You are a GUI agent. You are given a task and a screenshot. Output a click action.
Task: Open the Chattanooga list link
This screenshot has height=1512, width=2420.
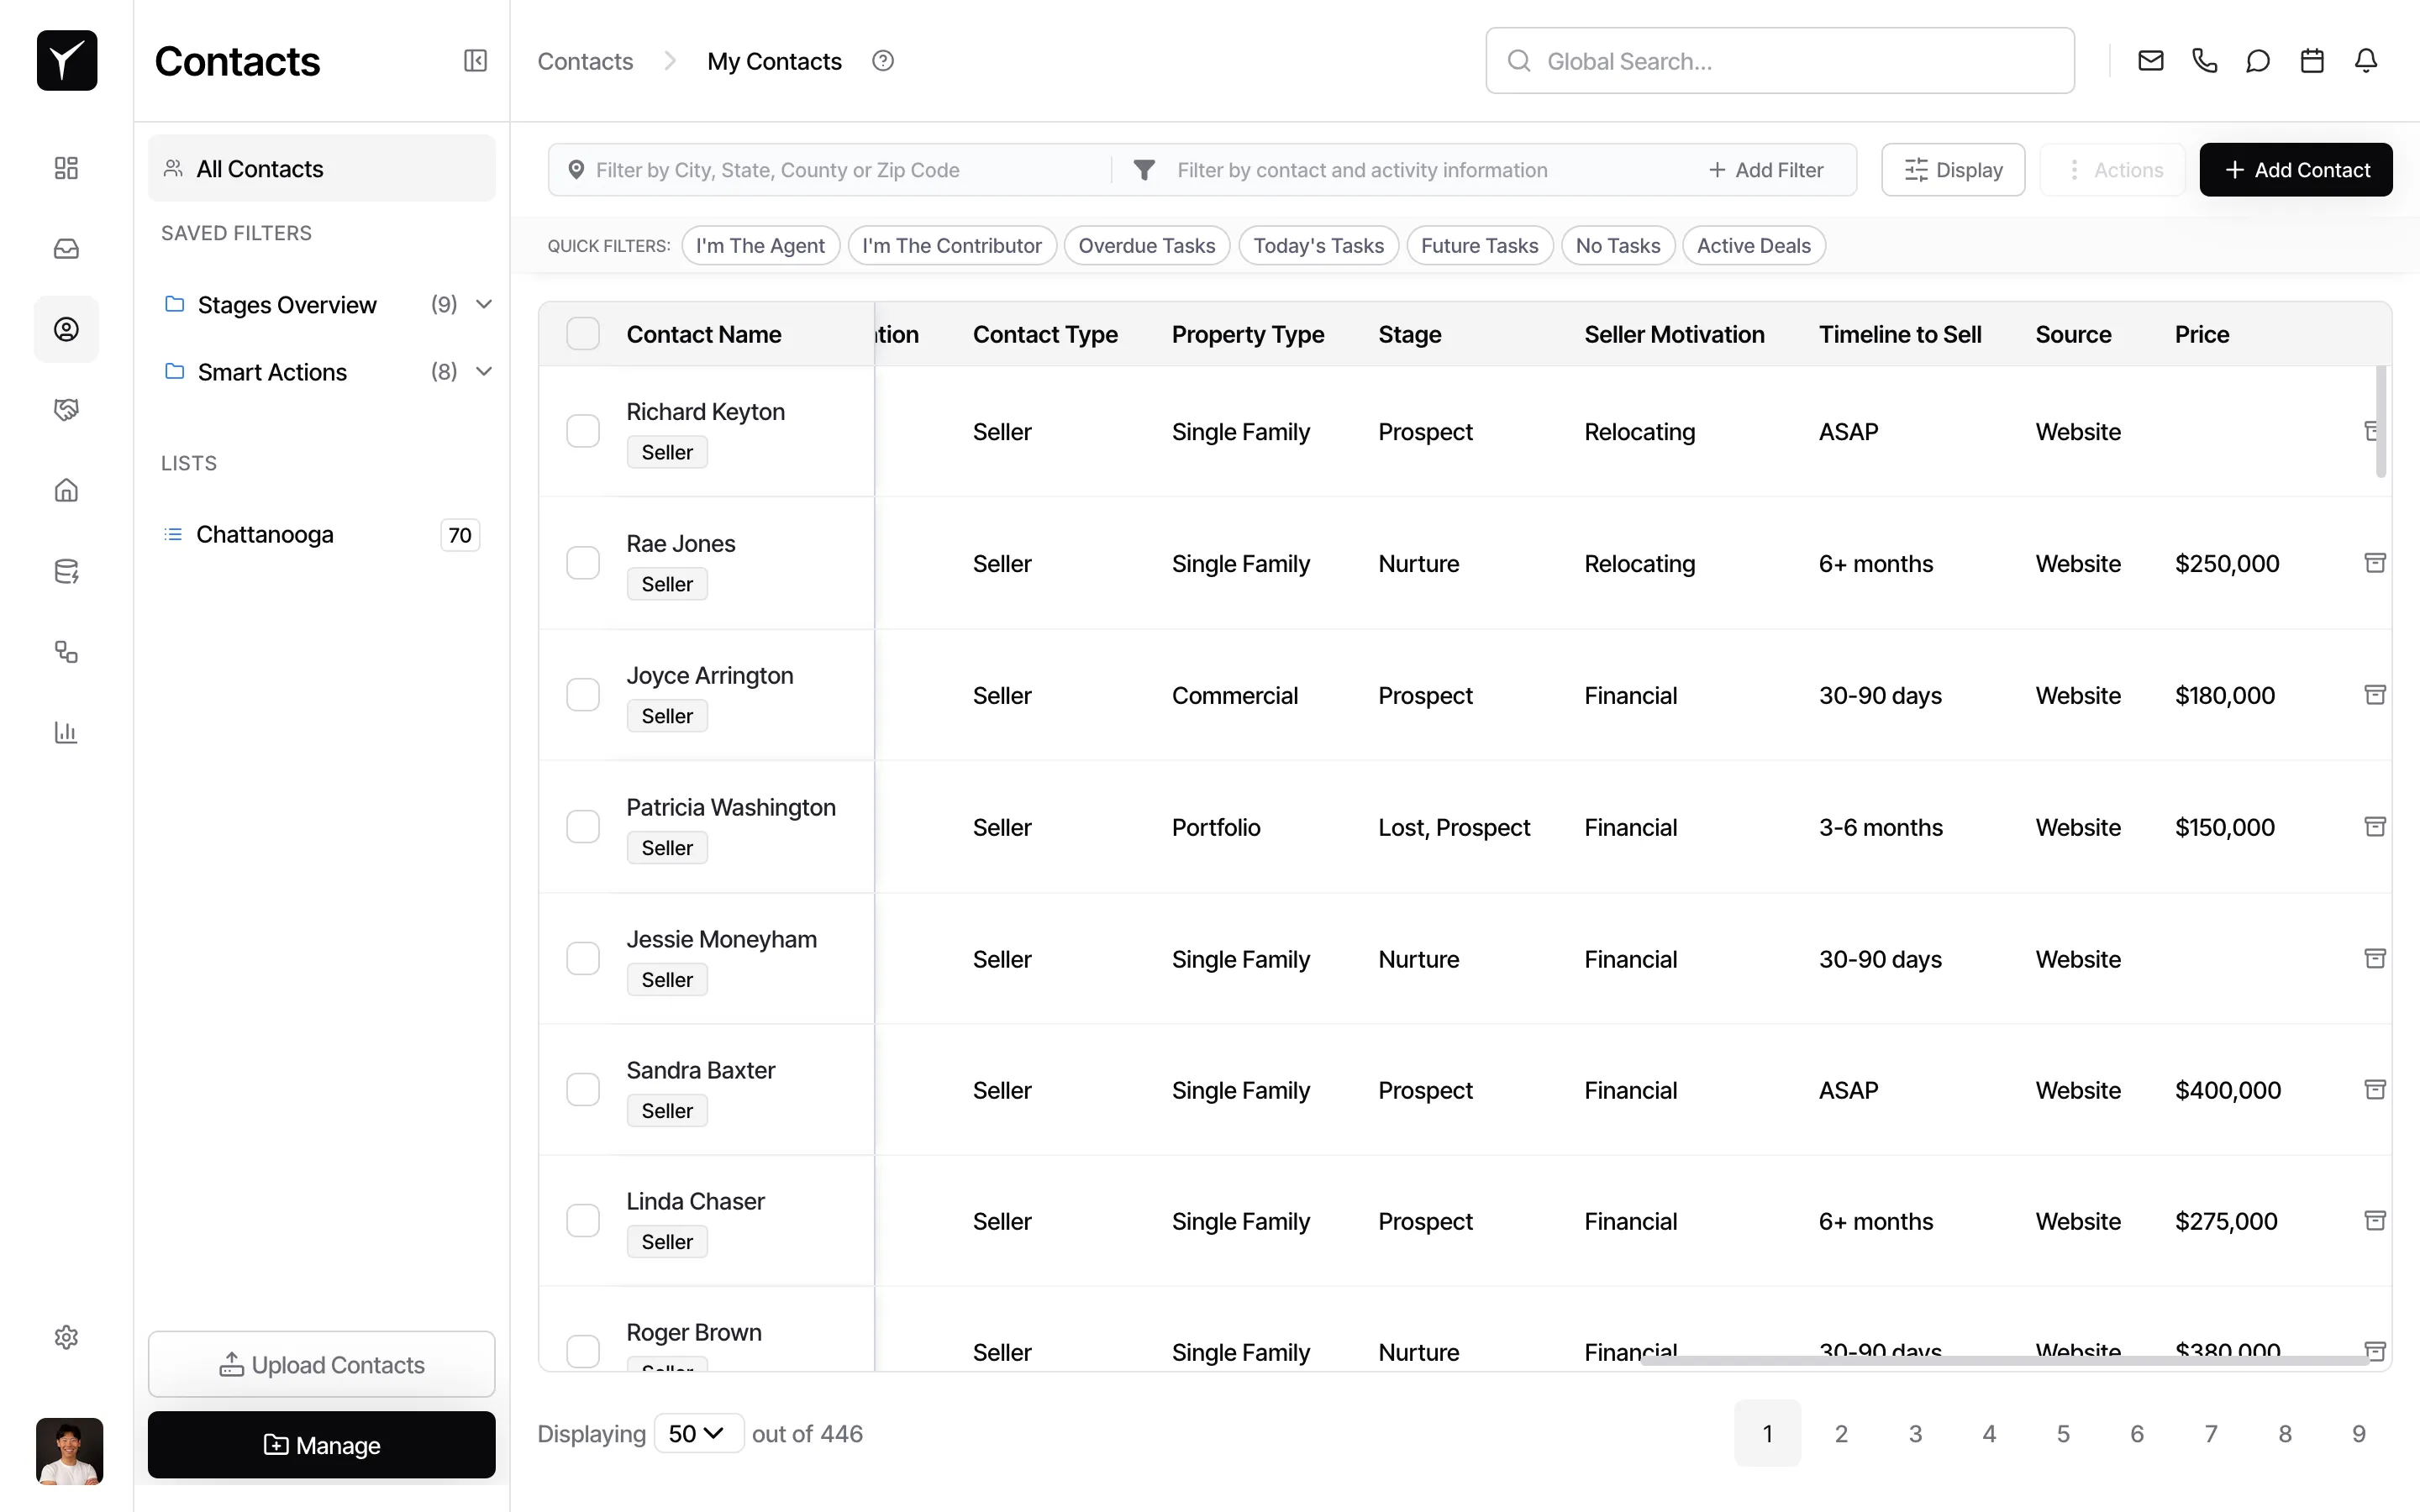[x=265, y=534]
